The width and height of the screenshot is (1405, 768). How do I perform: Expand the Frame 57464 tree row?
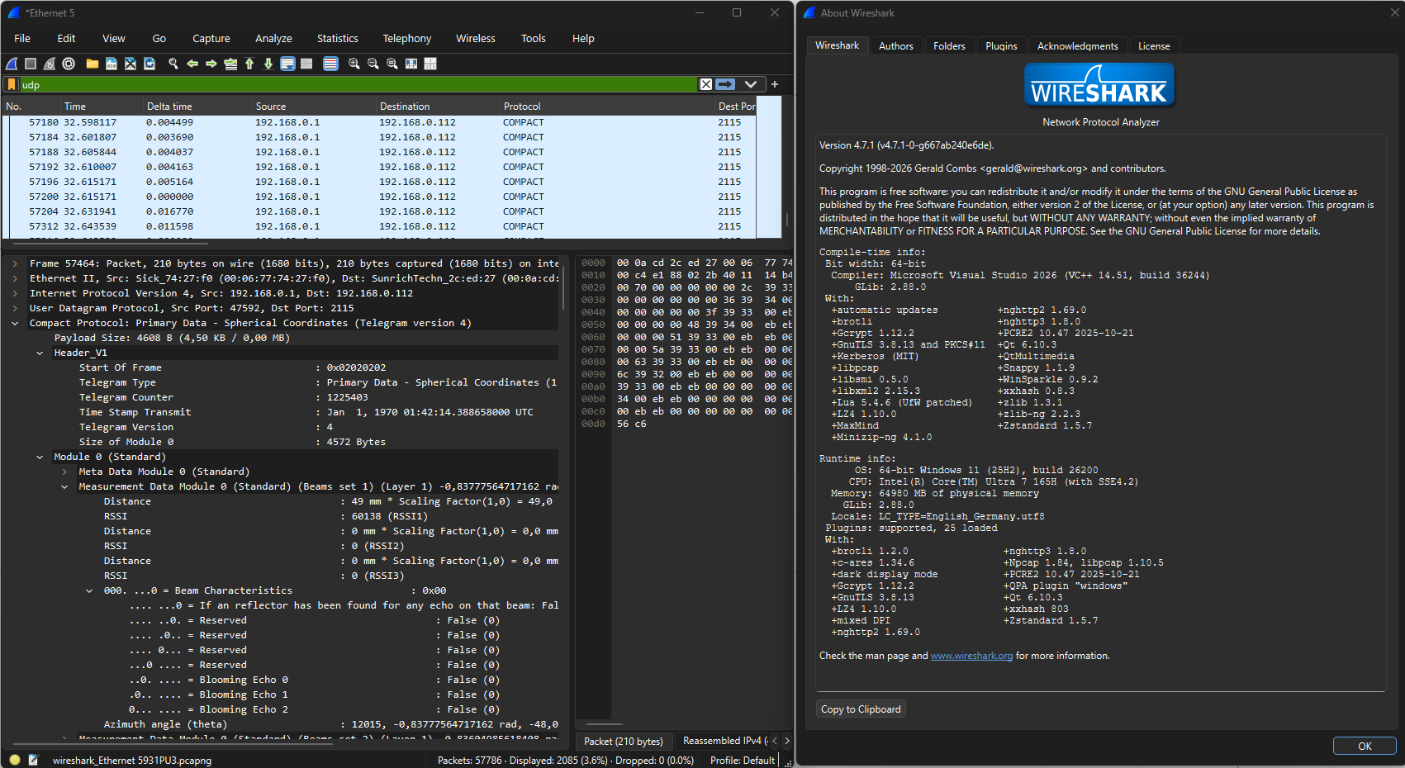click(15, 264)
